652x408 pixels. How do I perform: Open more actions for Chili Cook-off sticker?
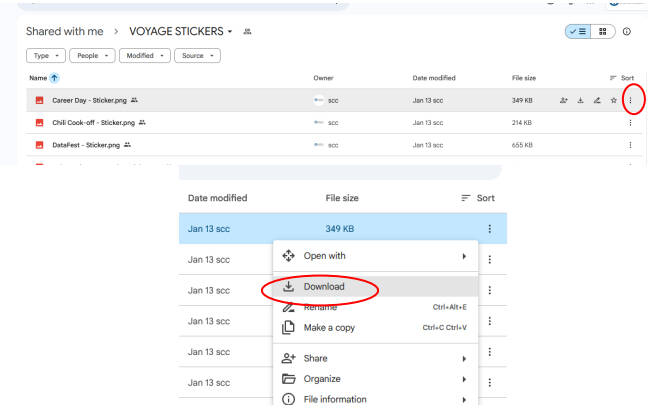[630, 123]
